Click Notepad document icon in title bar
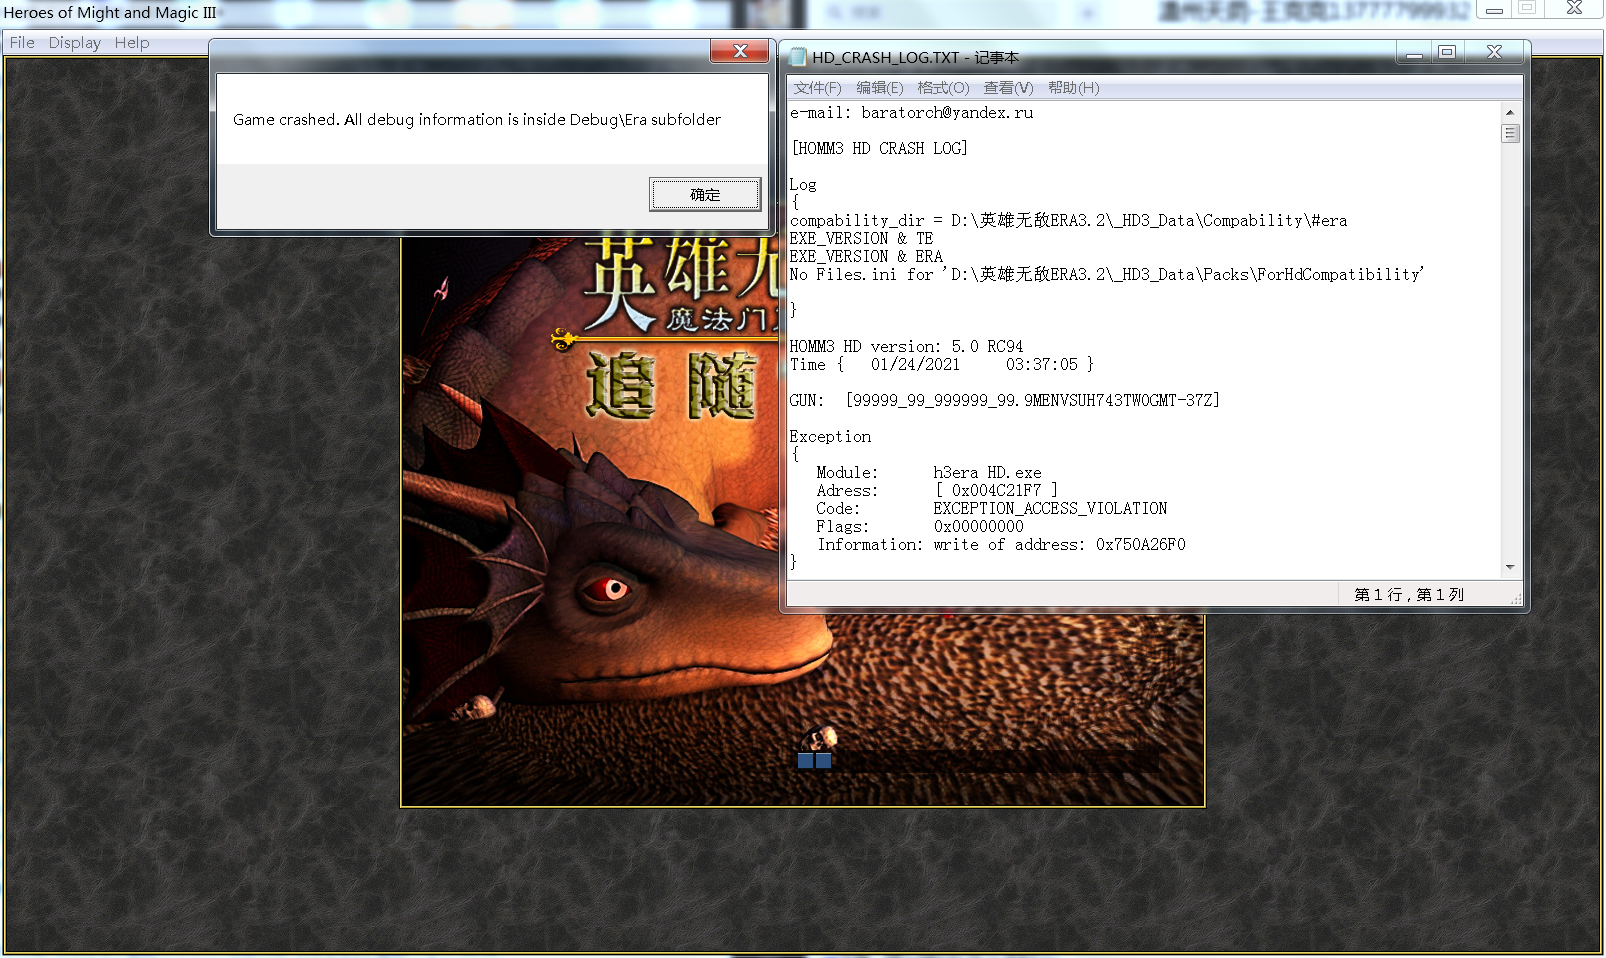1606x958 pixels. pos(798,57)
